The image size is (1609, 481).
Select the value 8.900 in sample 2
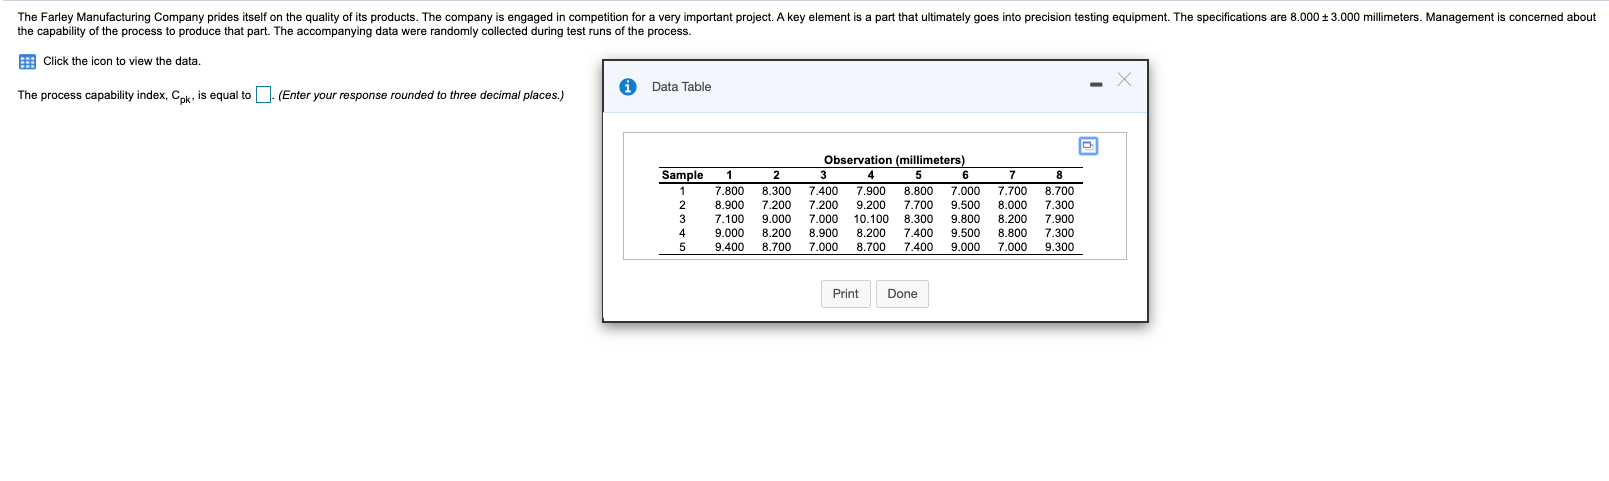click(729, 205)
